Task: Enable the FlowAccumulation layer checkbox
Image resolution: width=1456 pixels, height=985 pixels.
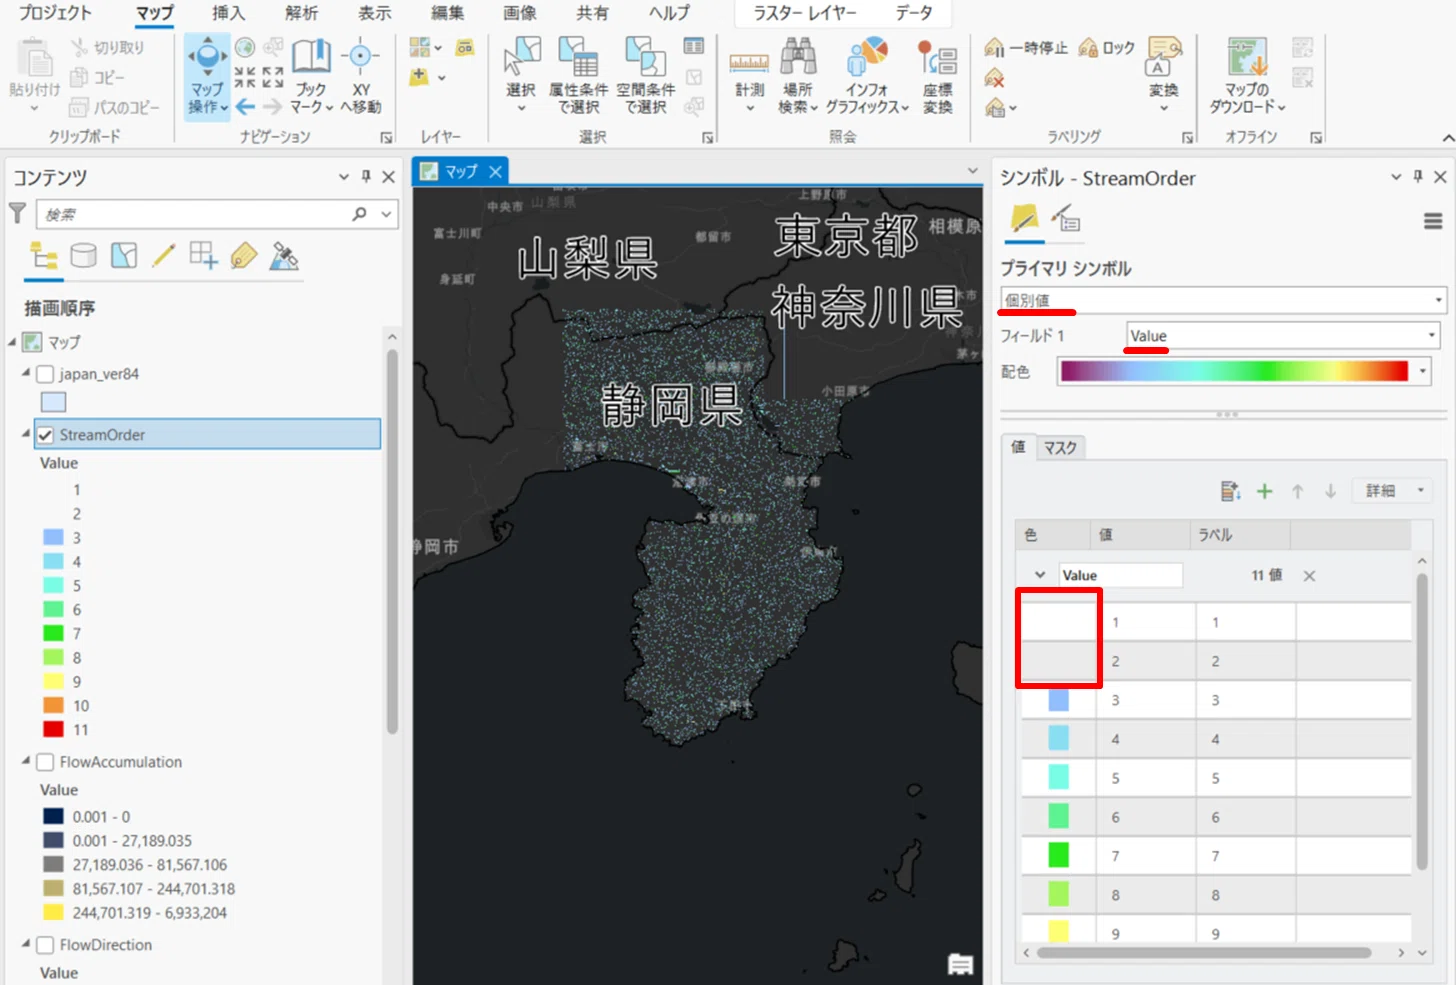Action: coord(45,762)
